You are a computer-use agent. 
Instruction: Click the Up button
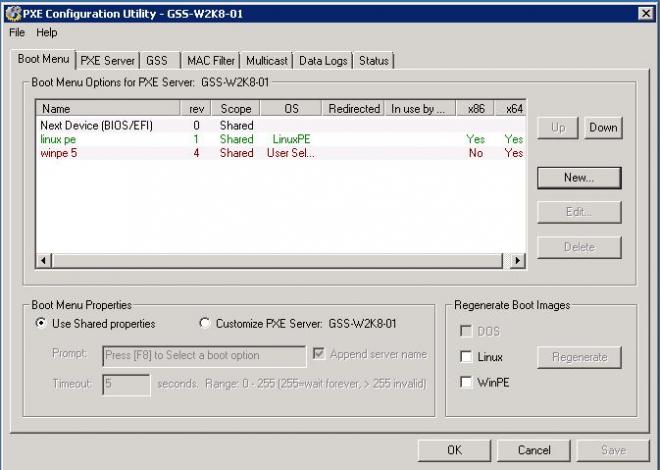[558, 127]
